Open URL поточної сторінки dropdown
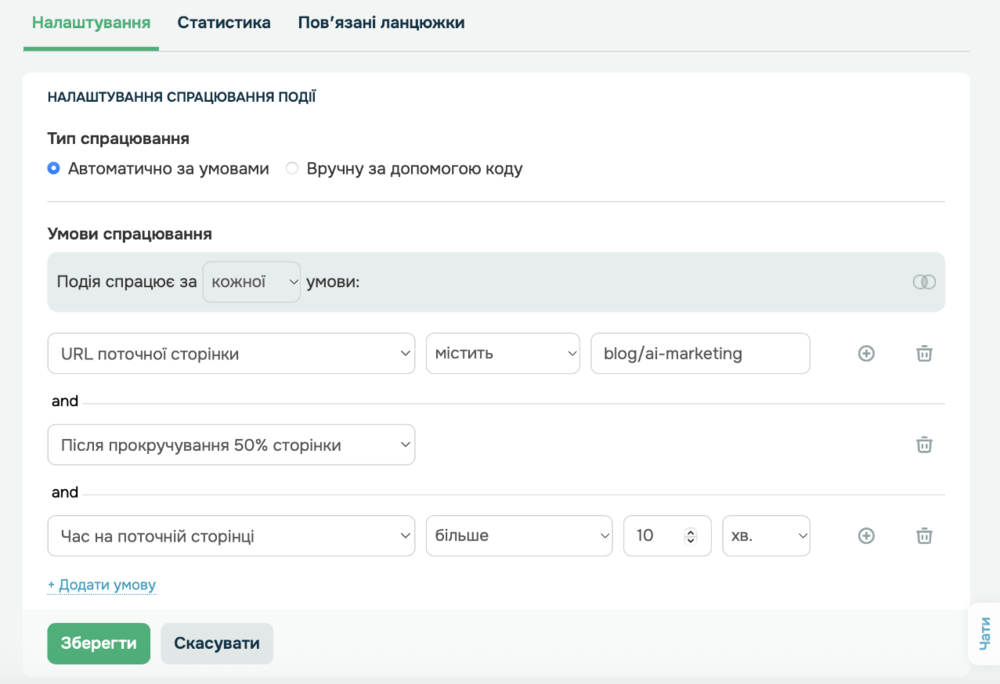Screen dimensions: 1000x684 coord(231,354)
